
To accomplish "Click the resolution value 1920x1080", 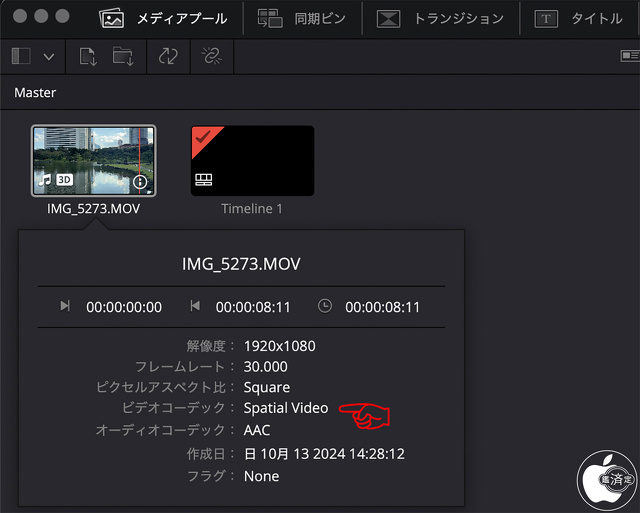I will [280, 346].
